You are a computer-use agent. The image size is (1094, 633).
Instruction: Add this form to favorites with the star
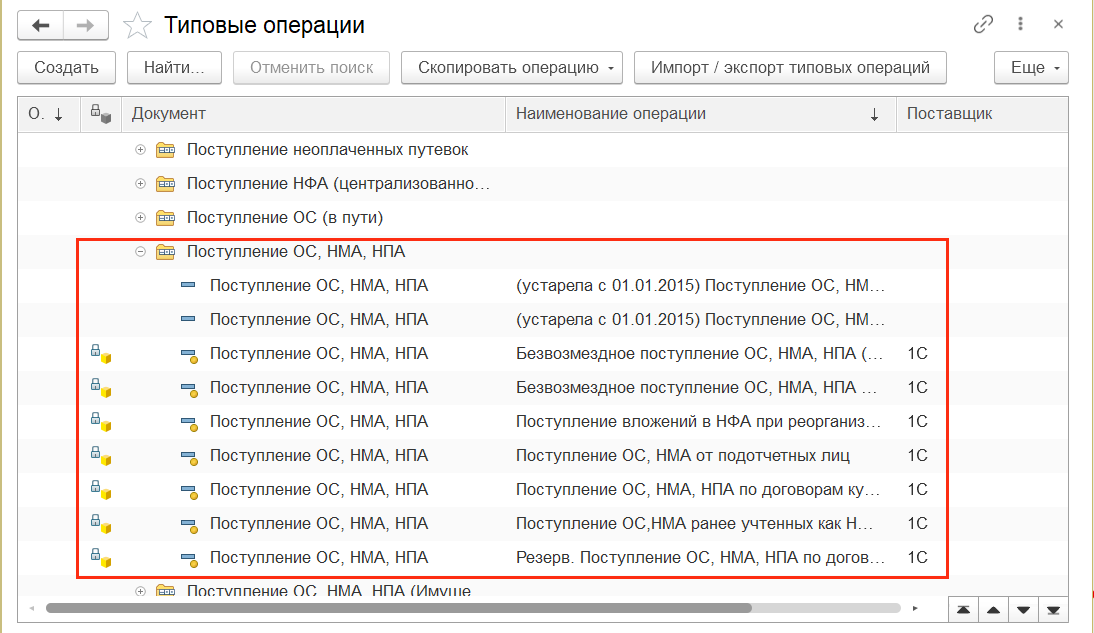[x=137, y=25]
